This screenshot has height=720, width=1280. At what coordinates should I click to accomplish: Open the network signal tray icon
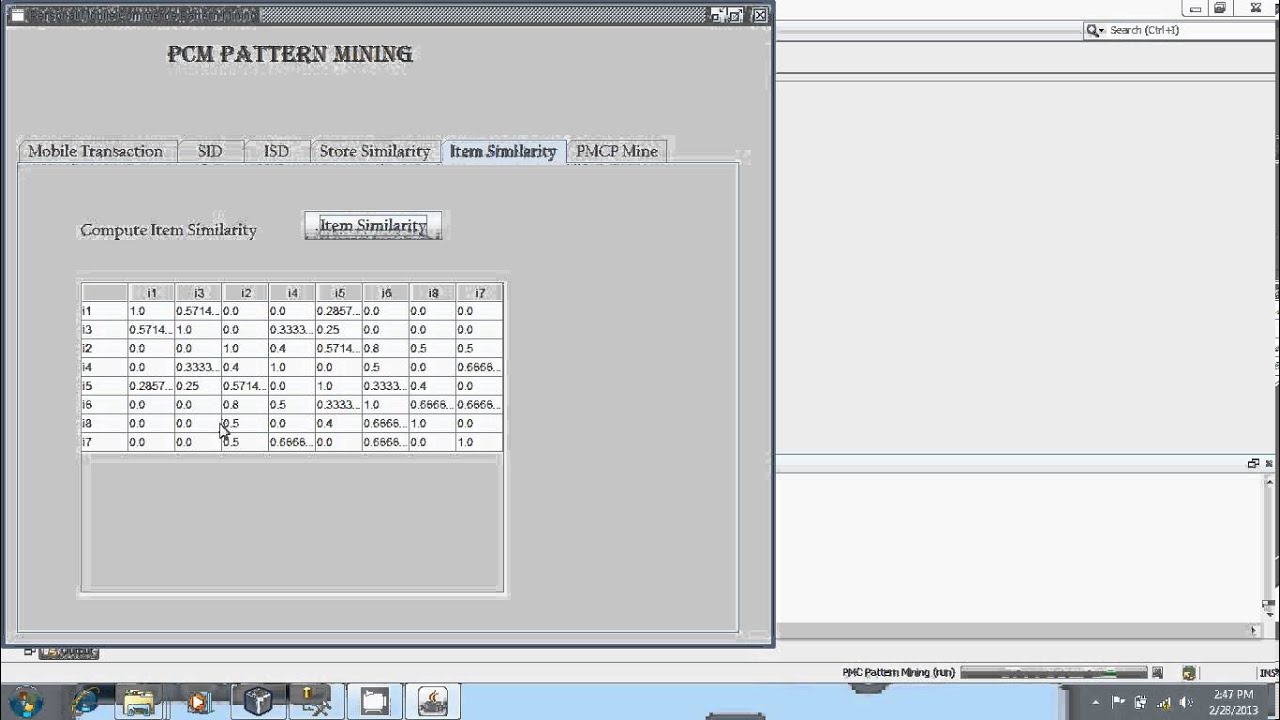(x=1163, y=702)
